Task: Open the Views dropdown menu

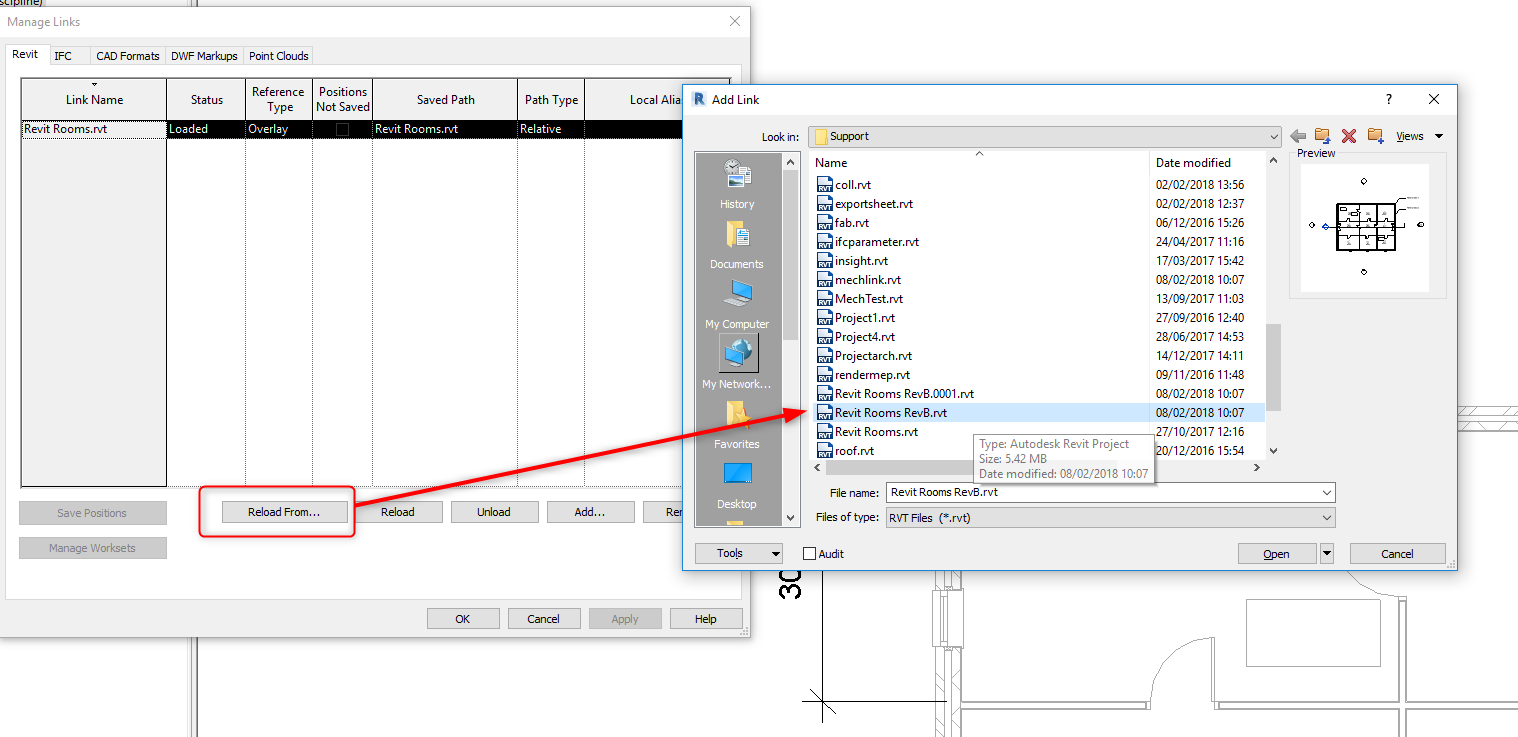Action: pos(1419,136)
